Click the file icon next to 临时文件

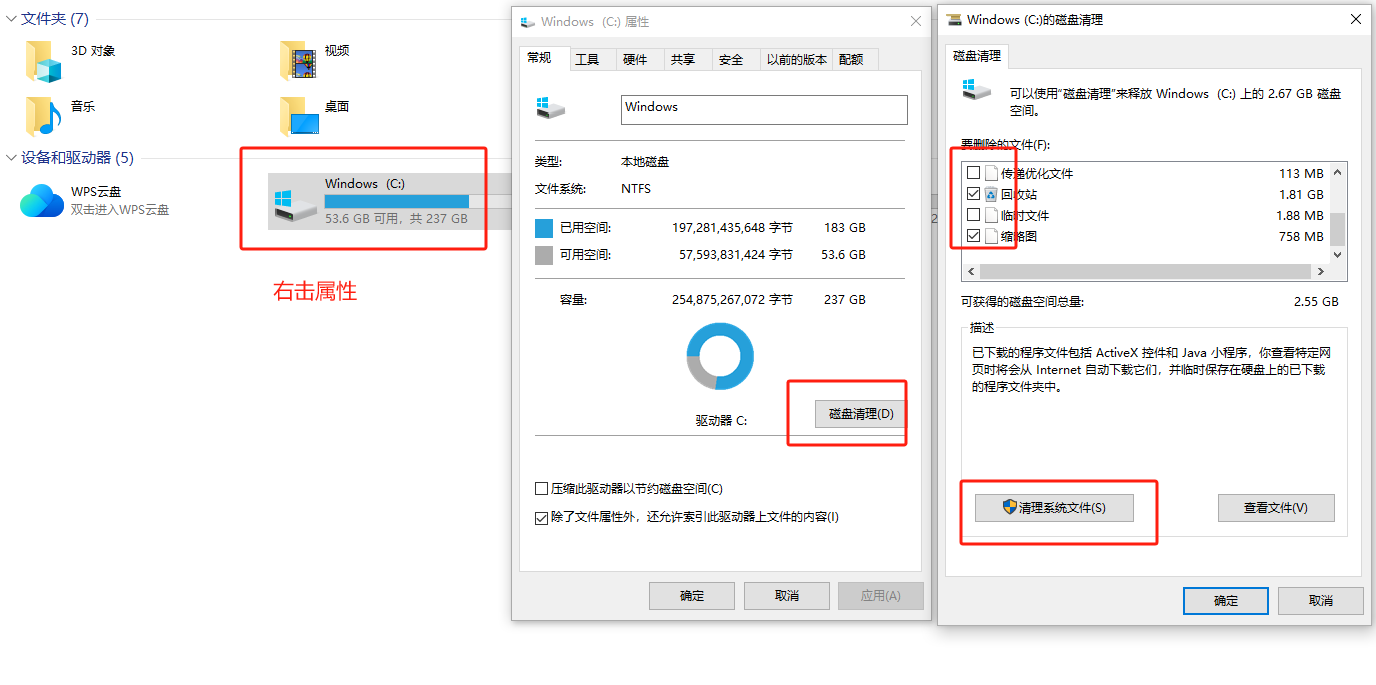pos(991,215)
